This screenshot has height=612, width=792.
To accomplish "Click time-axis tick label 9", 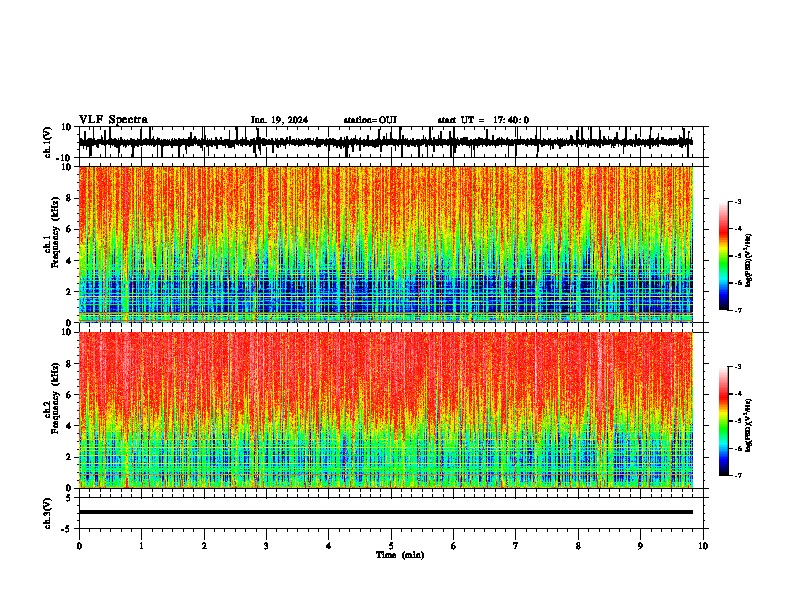I will (x=640, y=546).
